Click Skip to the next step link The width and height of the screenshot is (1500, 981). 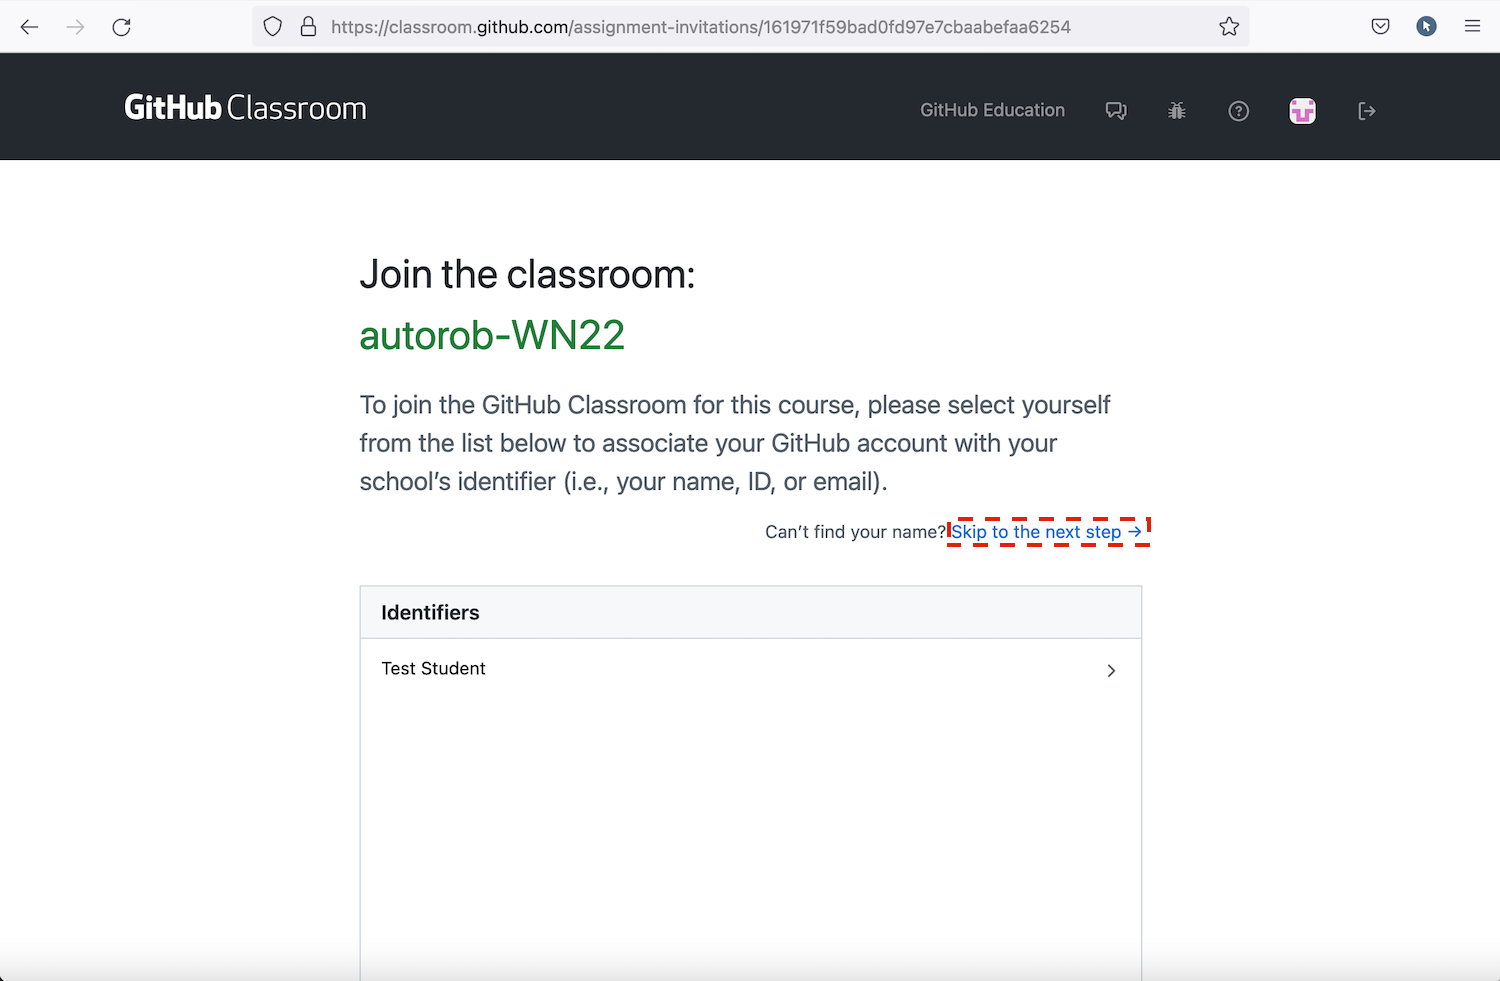1047,532
